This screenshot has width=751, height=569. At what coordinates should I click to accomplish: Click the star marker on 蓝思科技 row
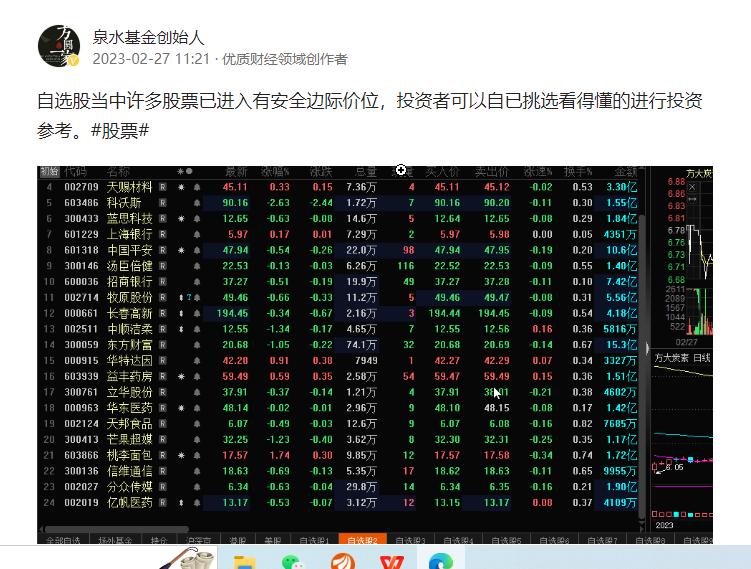[x=181, y=219]
